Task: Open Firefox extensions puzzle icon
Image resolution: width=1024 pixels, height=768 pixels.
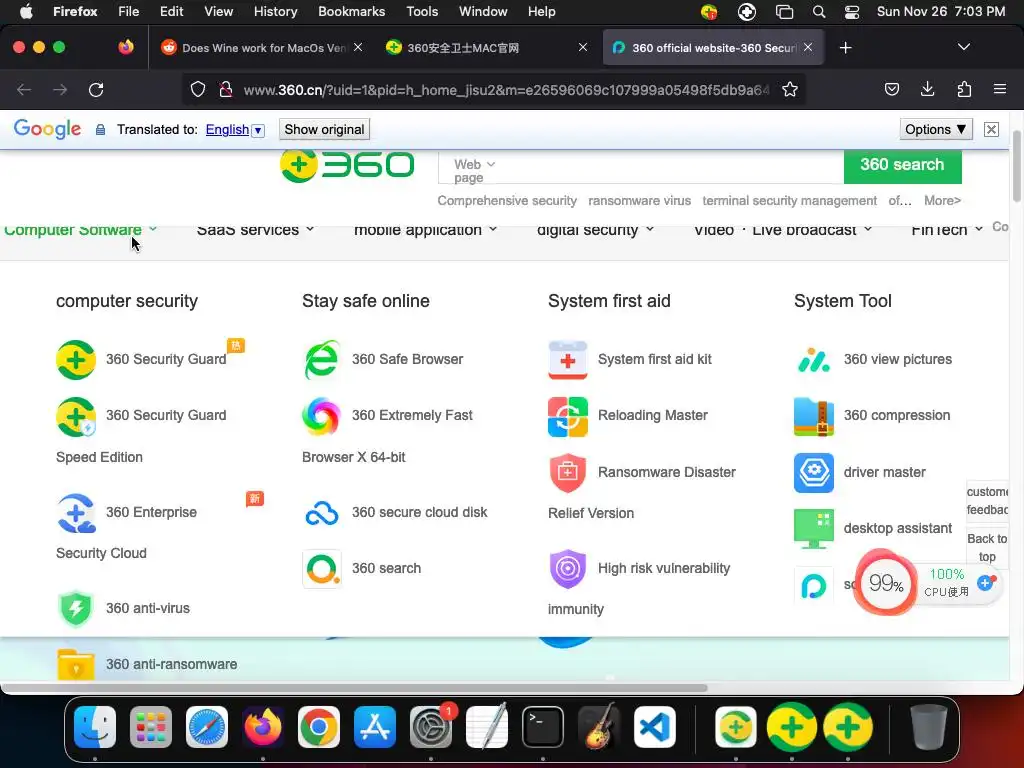Action: (x=964, y=89)
